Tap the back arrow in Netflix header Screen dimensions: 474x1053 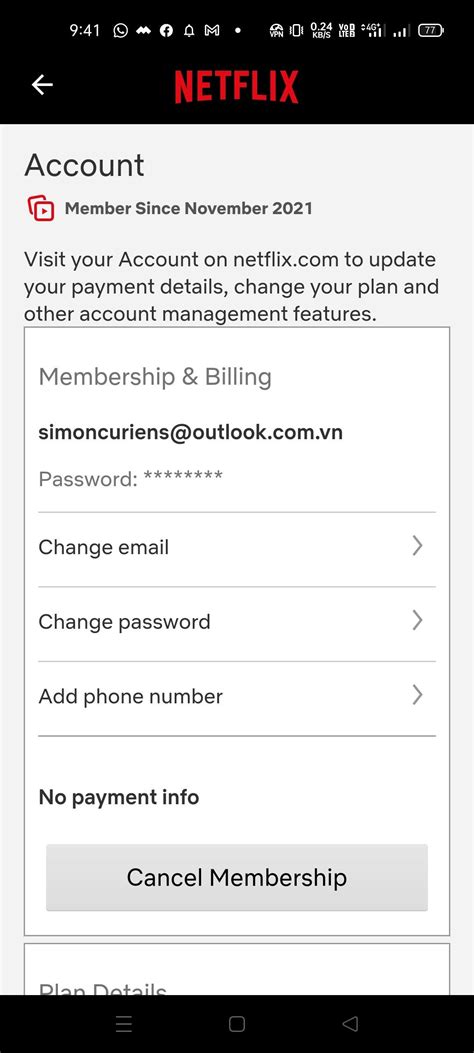(42, 85)
